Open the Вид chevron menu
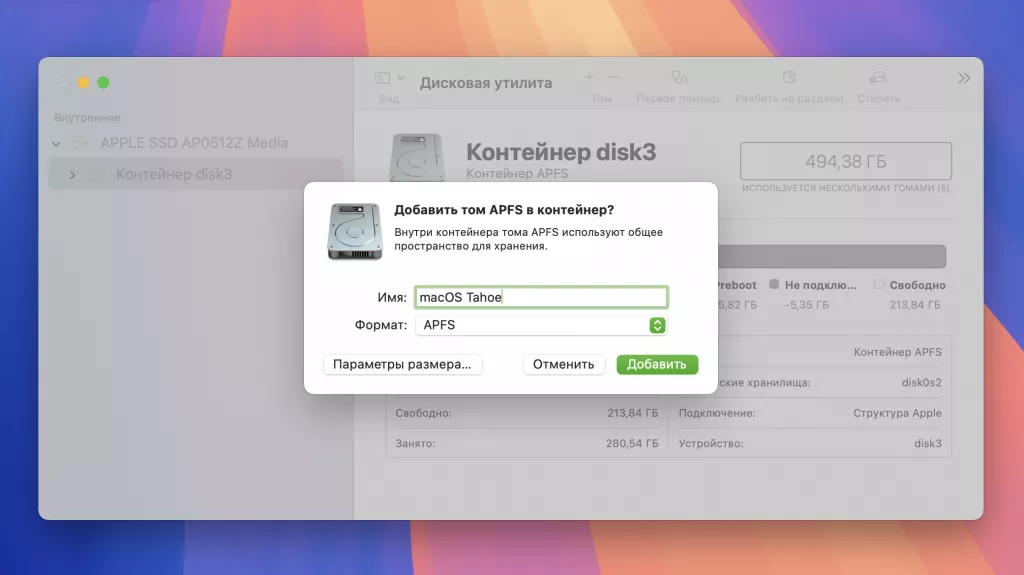 [400, 78]
